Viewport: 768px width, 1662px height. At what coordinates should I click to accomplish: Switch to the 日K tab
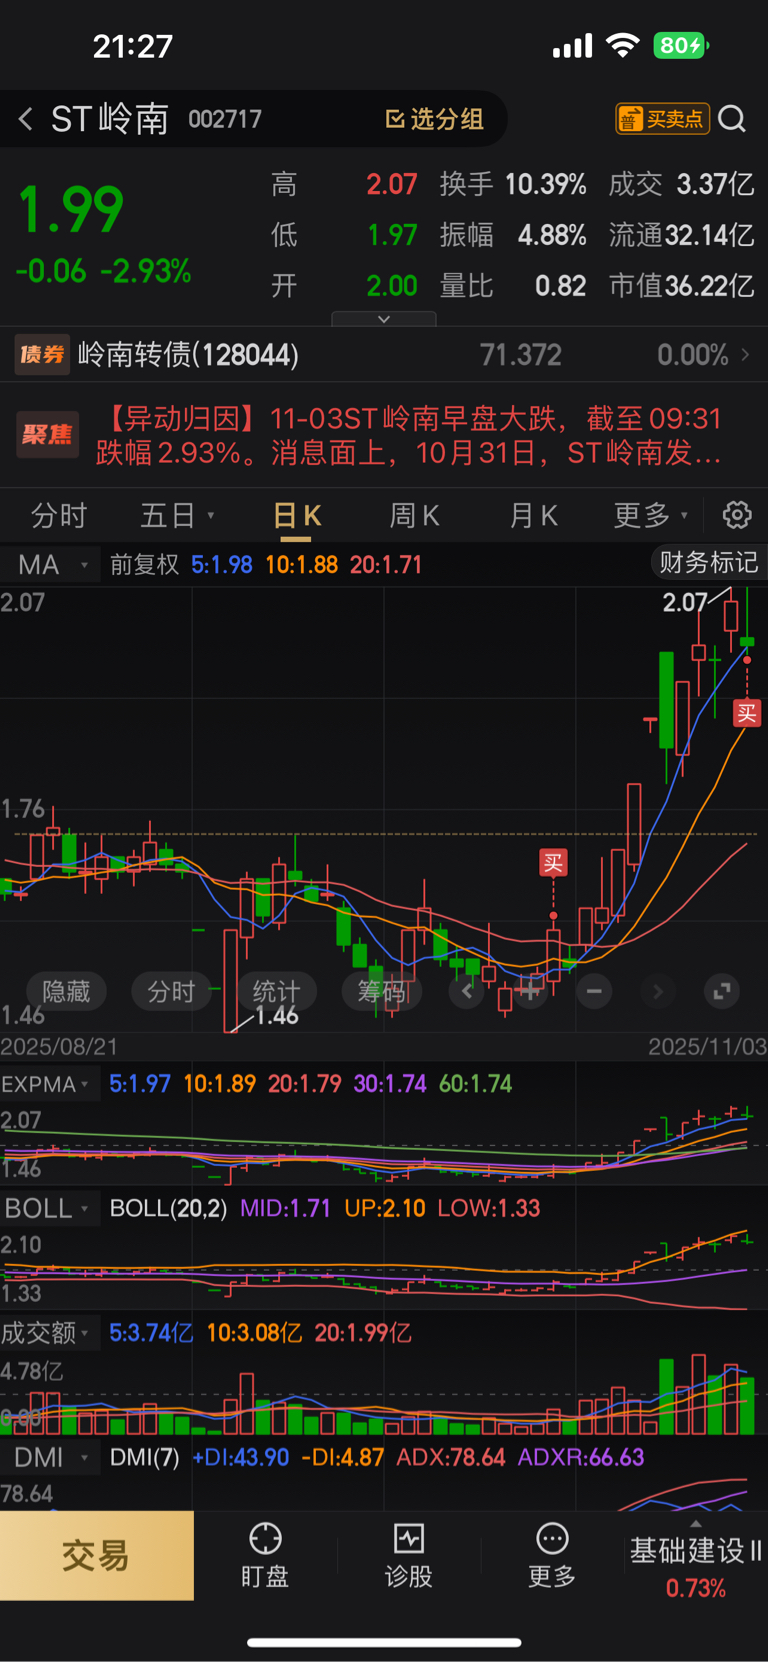pos(297,515)
